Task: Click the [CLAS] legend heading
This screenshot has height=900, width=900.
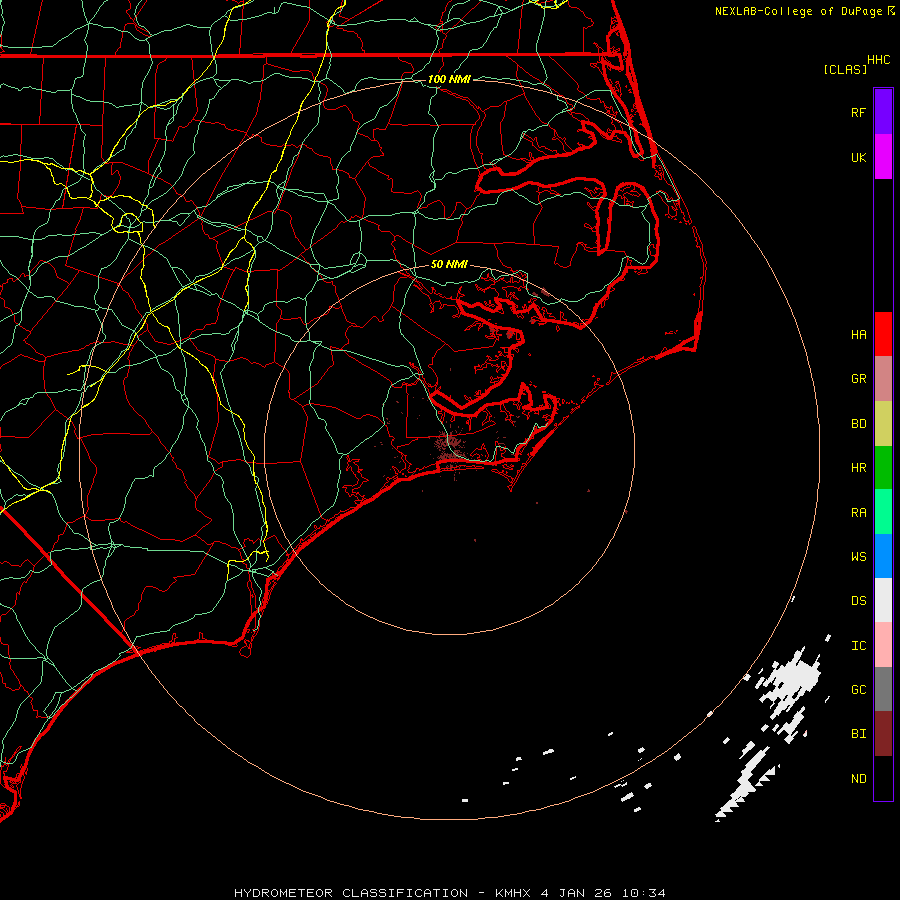Action: pyautogui.click(x=845, y=69)
